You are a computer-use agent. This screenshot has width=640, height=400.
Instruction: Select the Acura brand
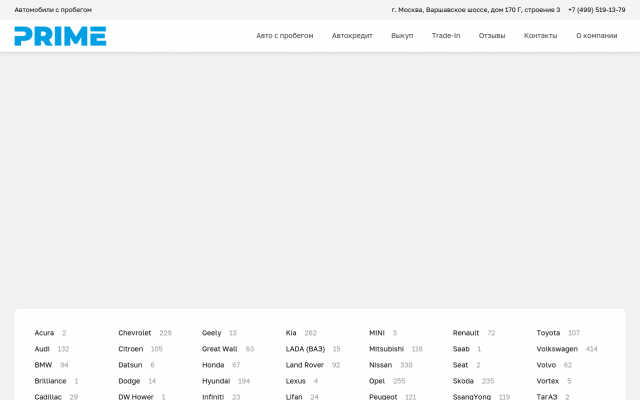point(44,333)
